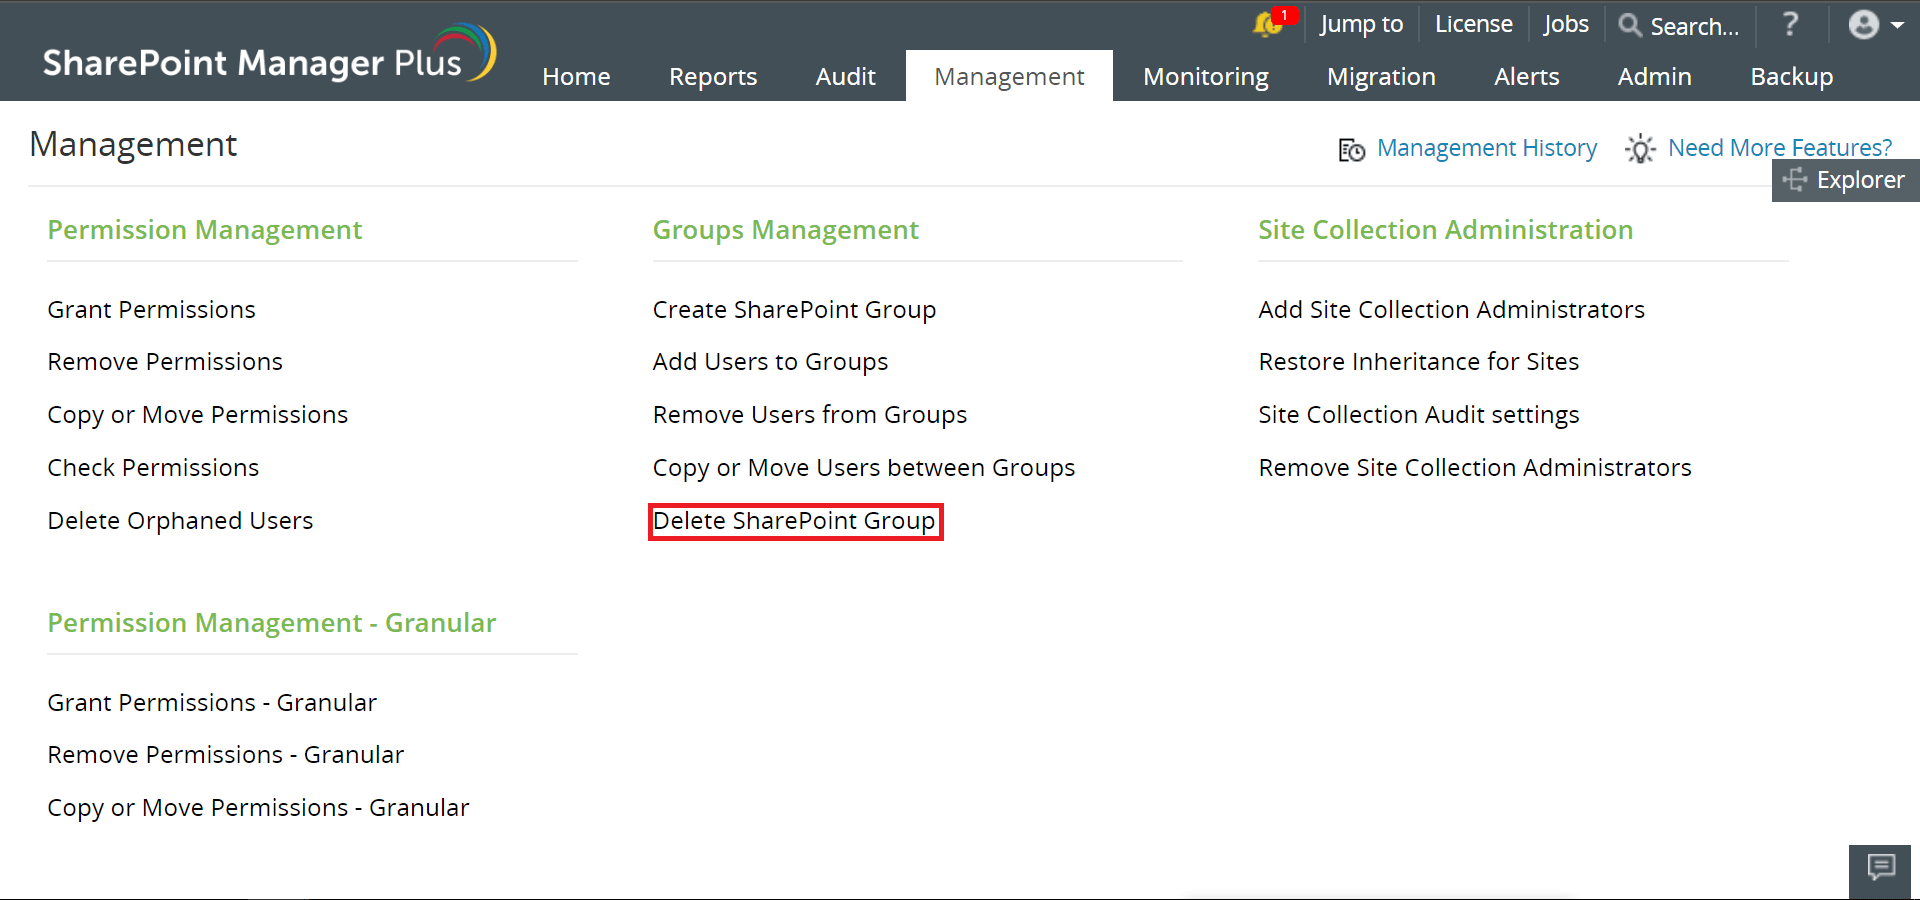
Task: Click the Management History clipboard icon
Action: coord(1350,149)
